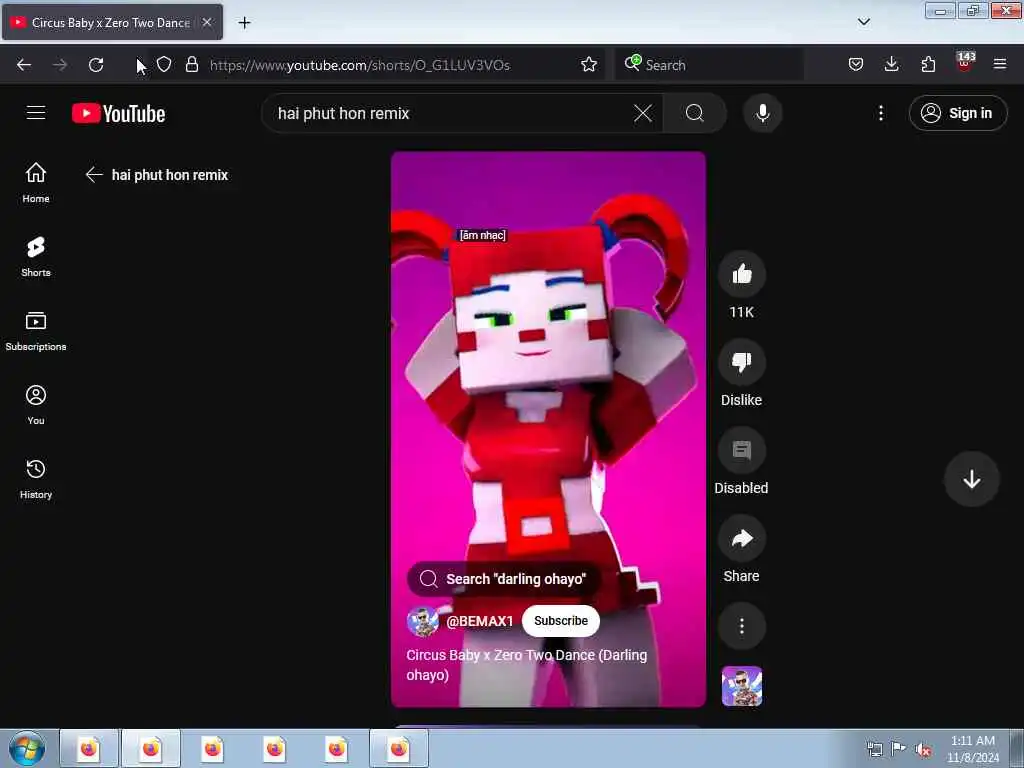Image resolution: width=1024 pixels, height=768 pixels.
Task: Open the muted volume tray icon
Action: point(923,750)
